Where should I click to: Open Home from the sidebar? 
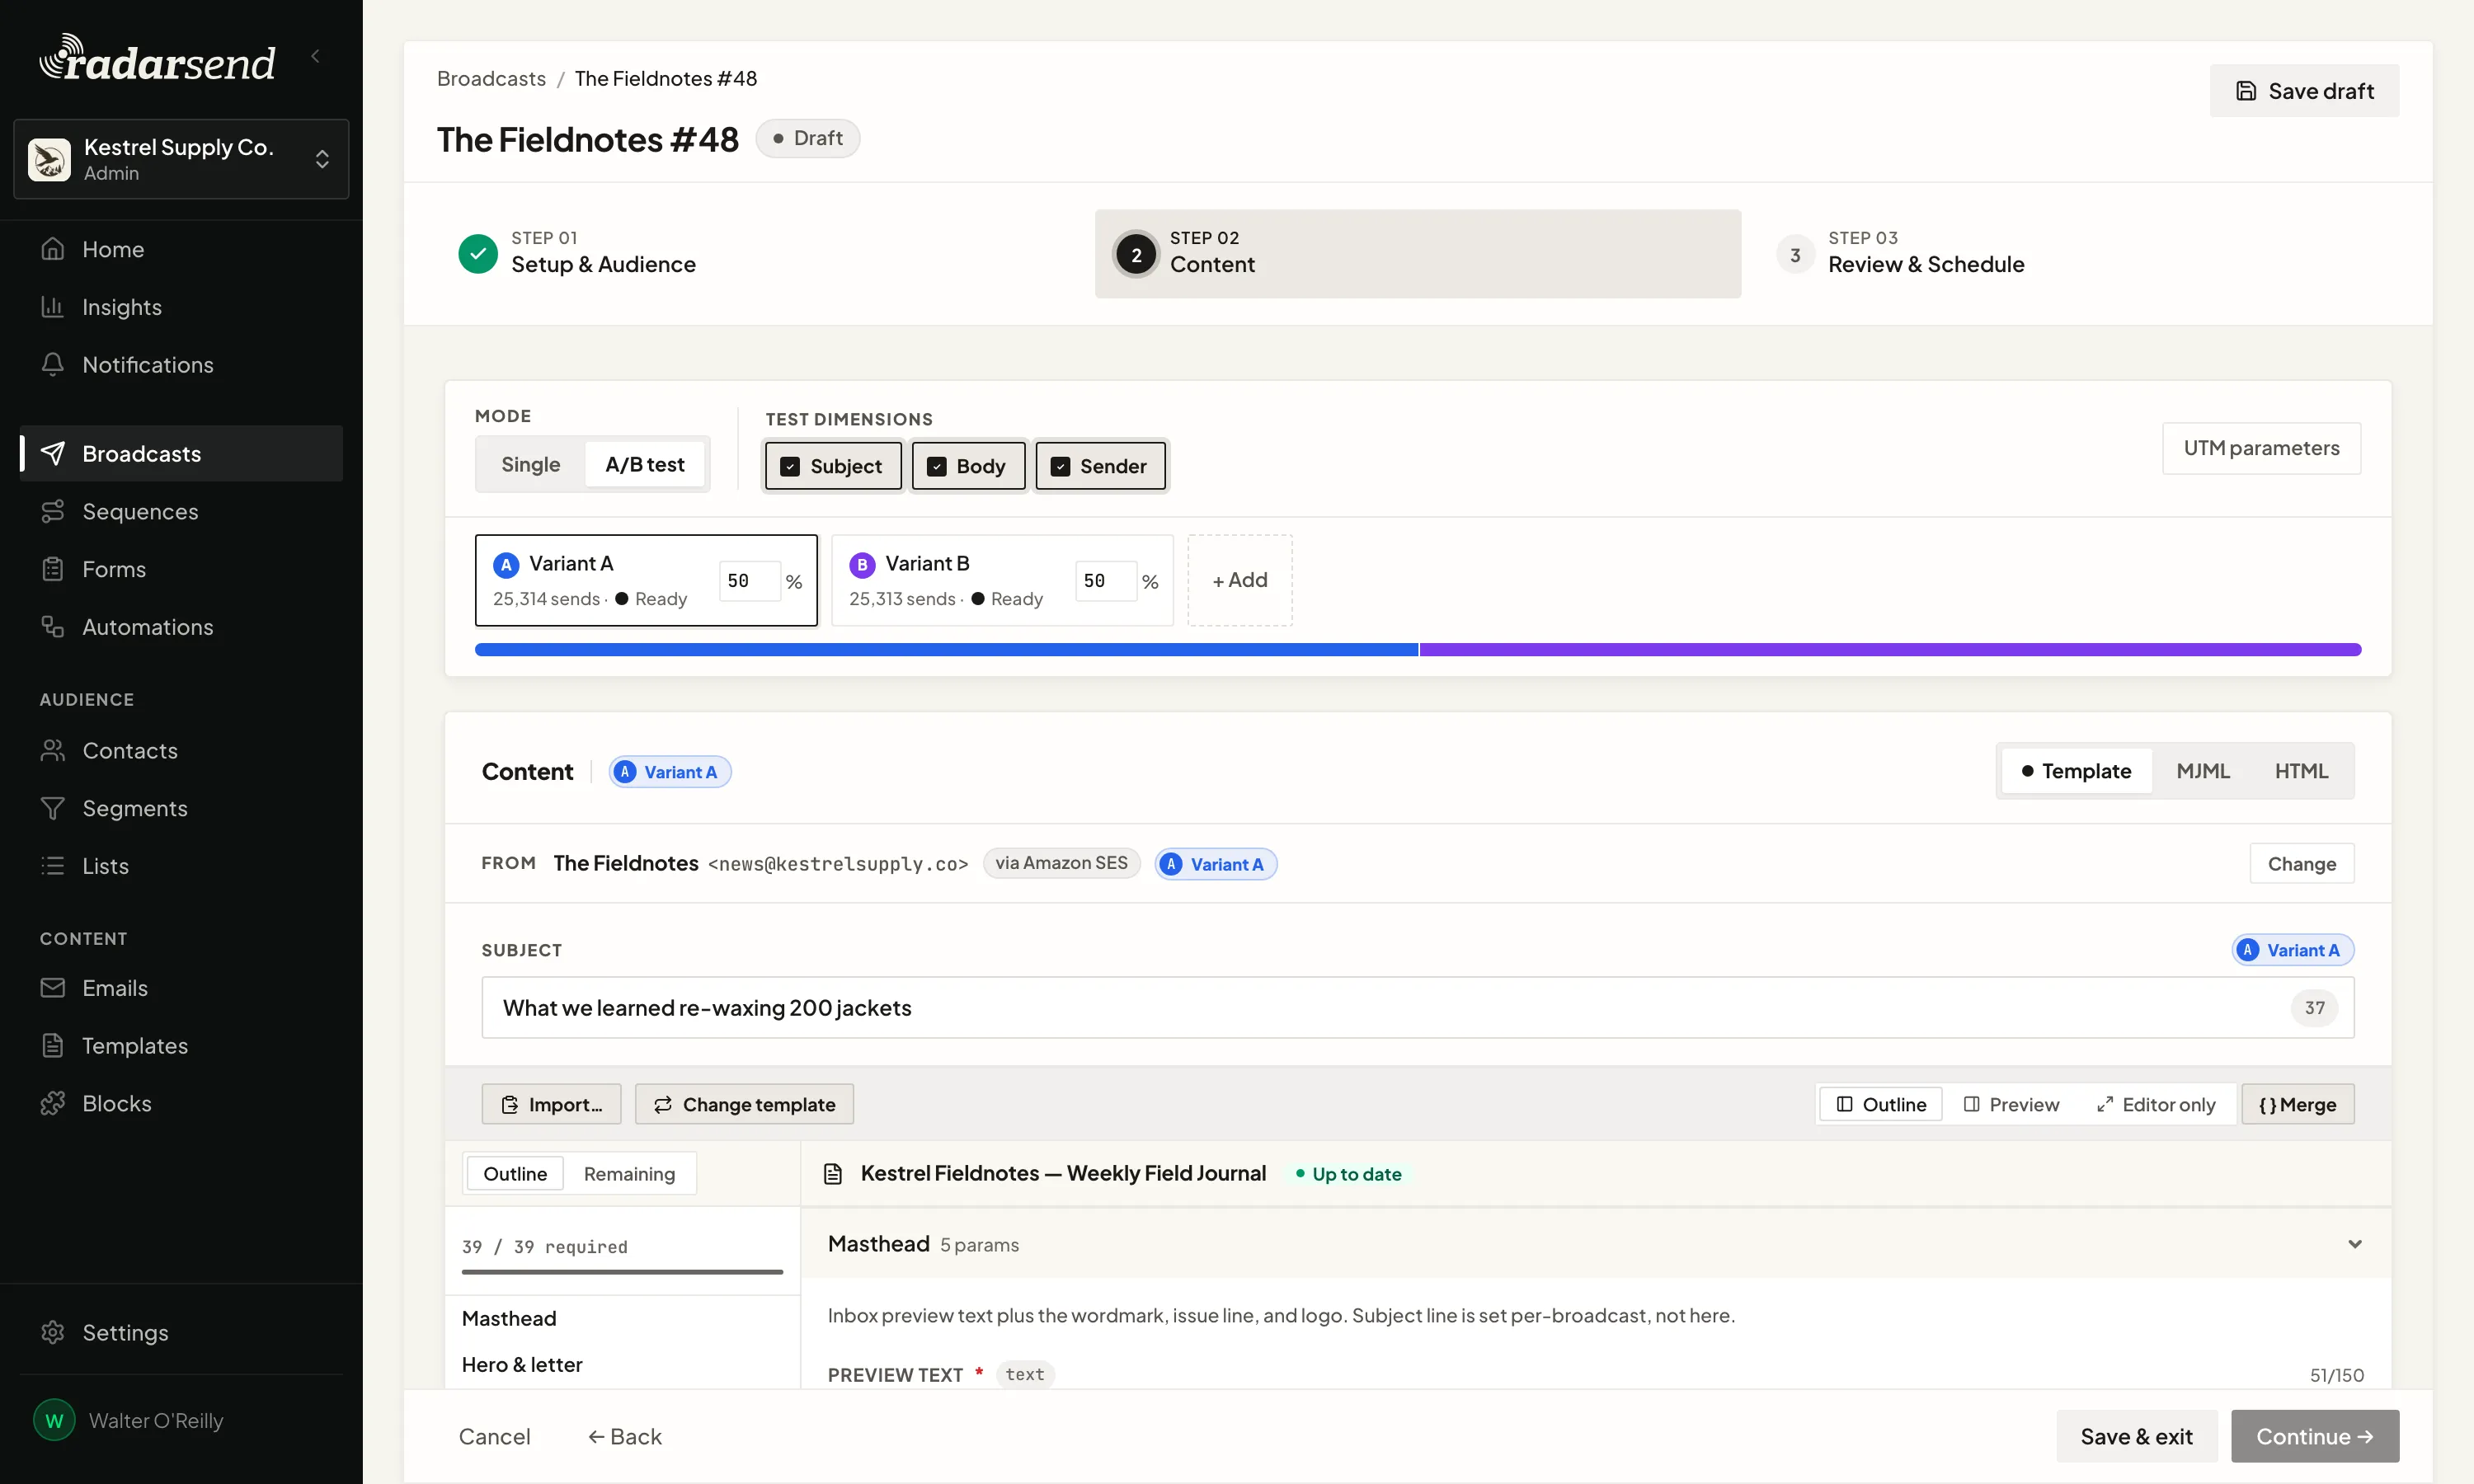click(x=181, y=249)
